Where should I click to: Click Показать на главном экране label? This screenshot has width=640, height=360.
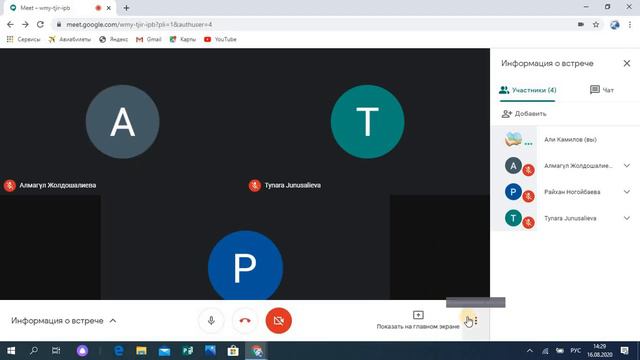point(418,327)
